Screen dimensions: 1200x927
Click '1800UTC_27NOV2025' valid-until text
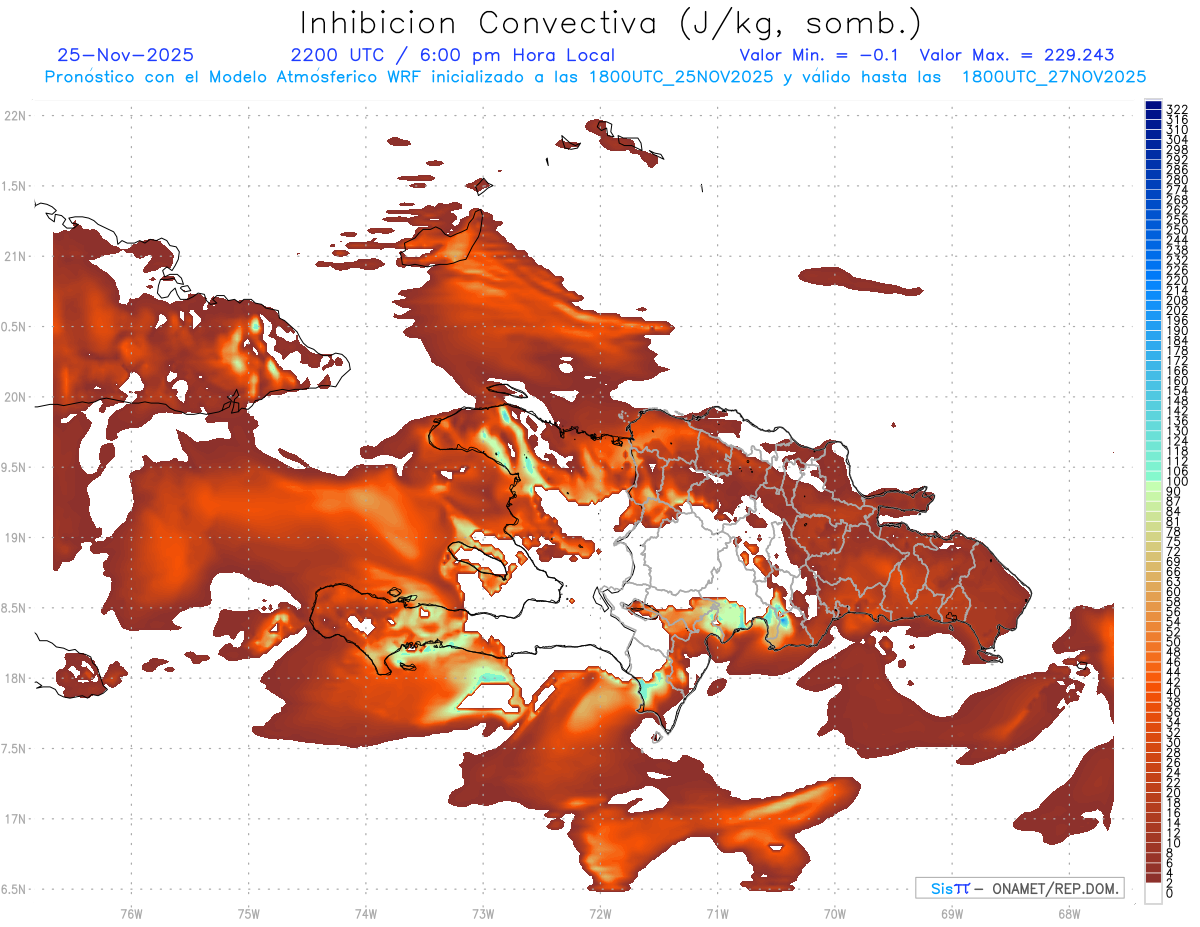coord(1054,77)
